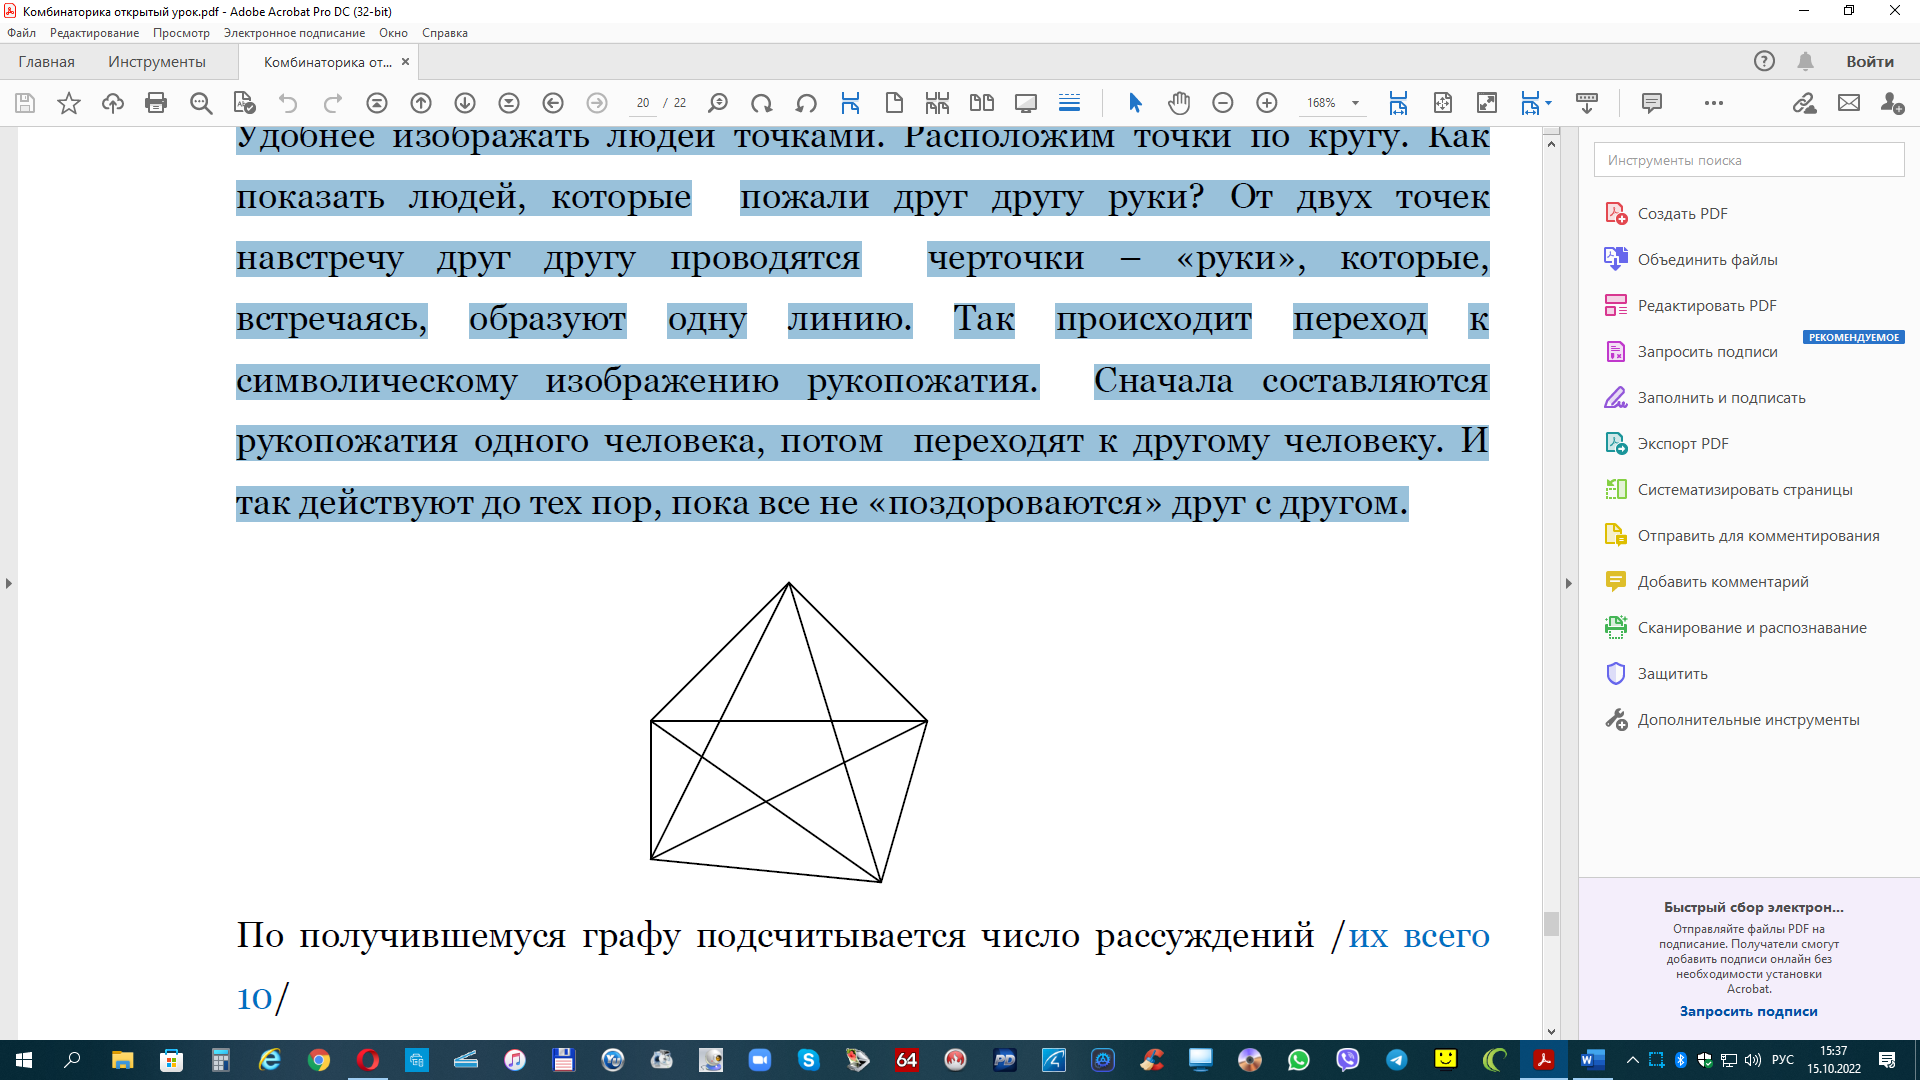Screen dimensions: 1920x1080
Task: Add to starred files icon
Action: (x=69, y=103)
